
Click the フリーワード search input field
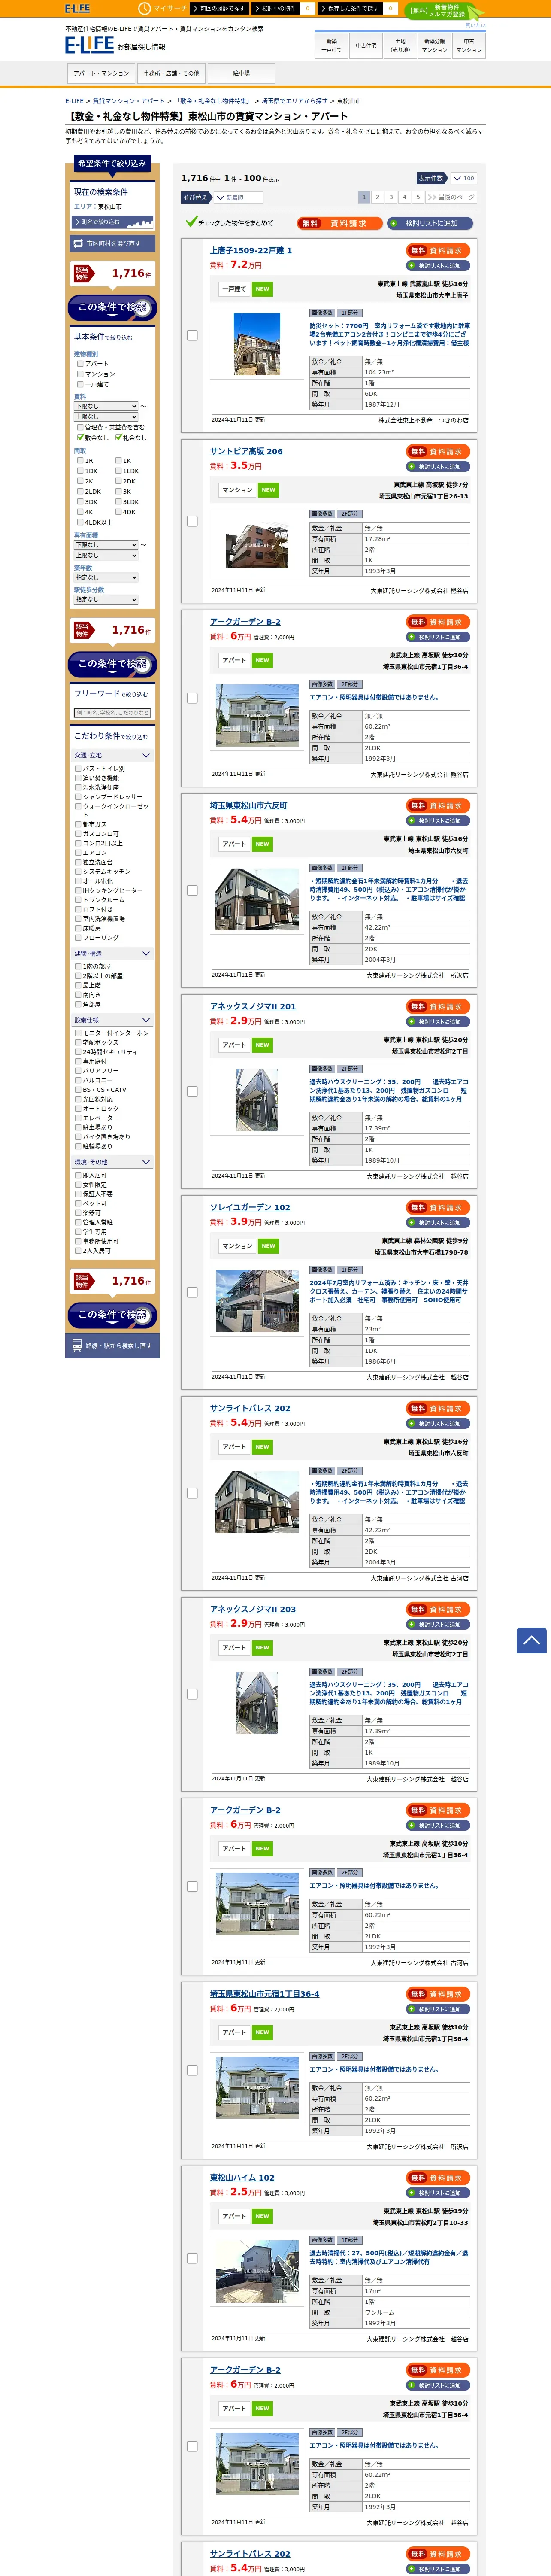(112, 713)
